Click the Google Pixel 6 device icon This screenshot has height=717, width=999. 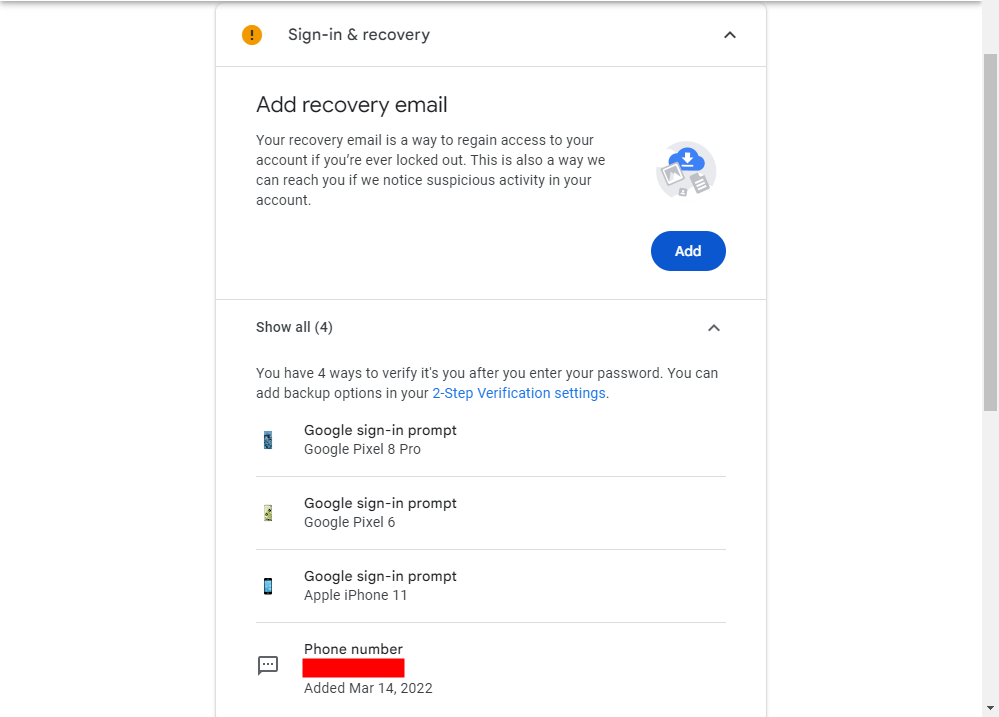tap(268, 513)
